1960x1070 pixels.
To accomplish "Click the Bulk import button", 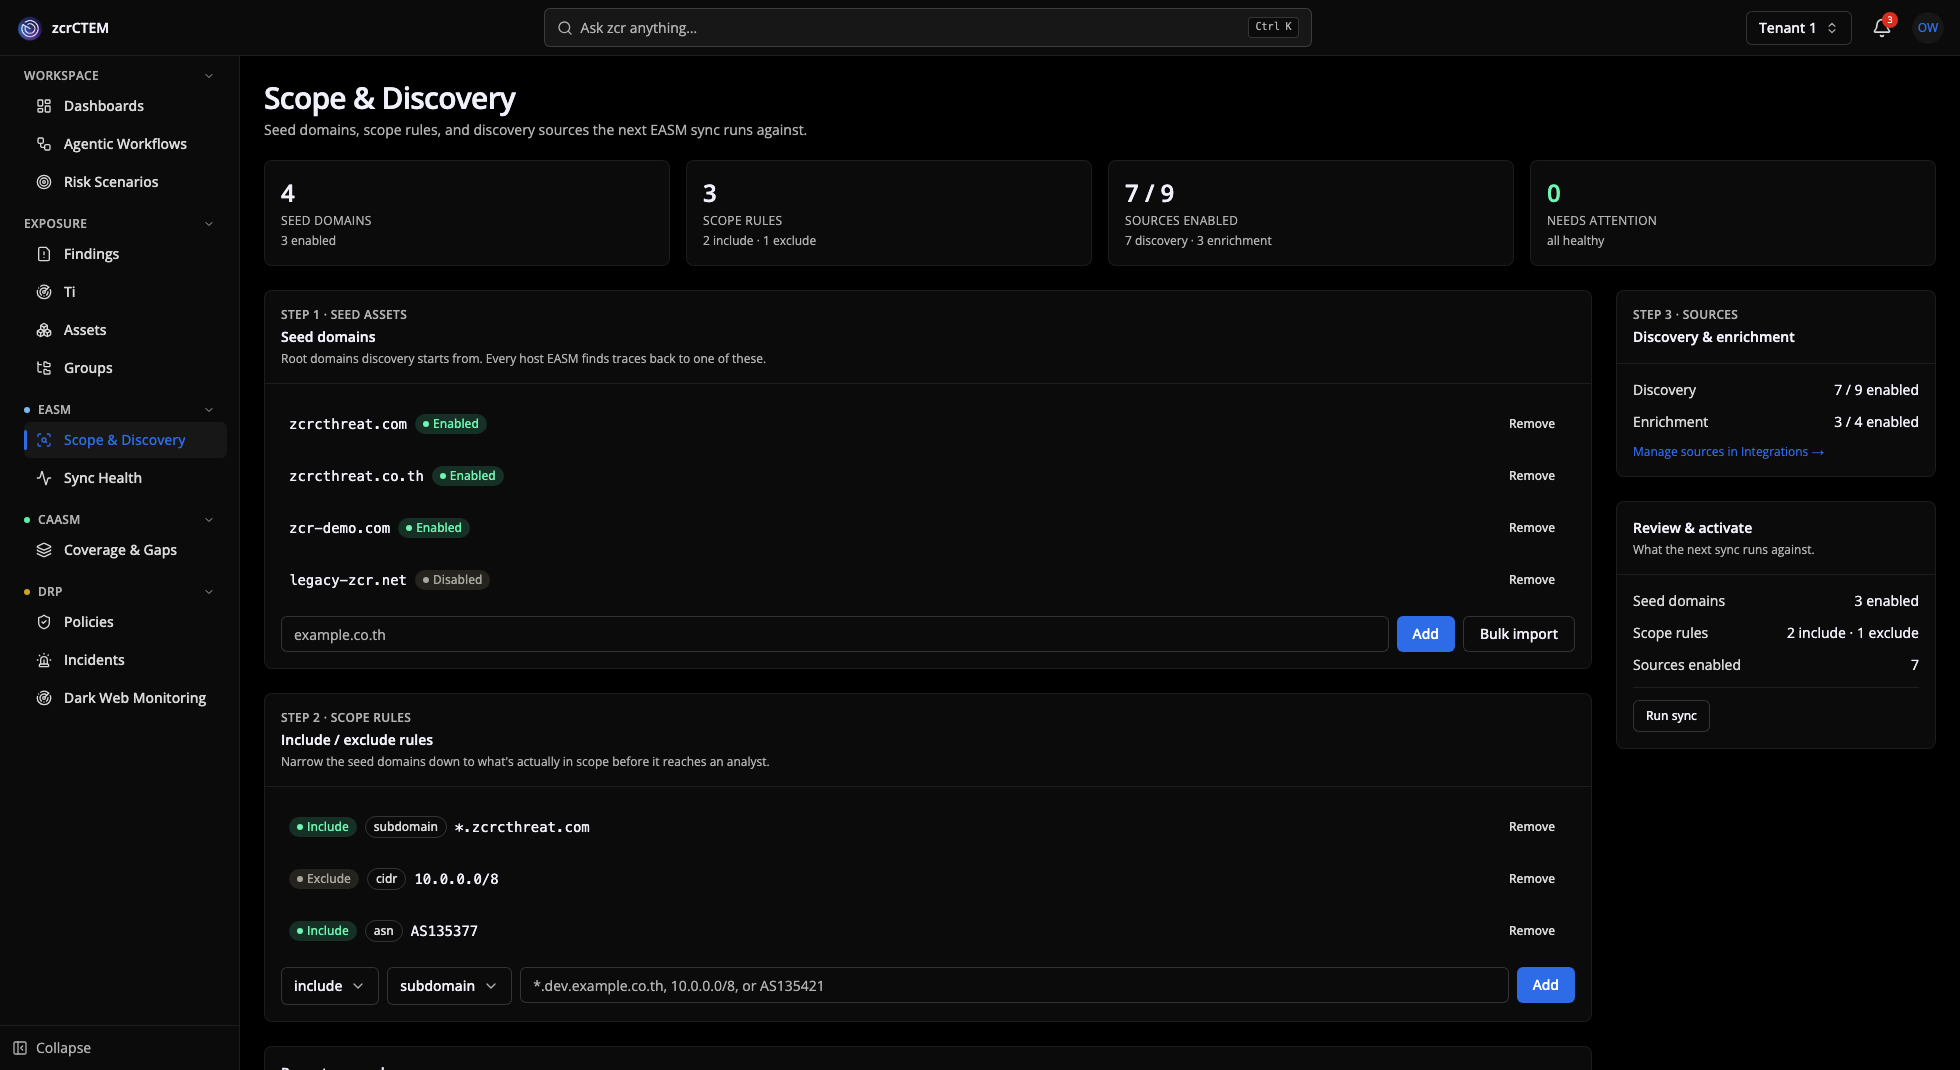I will (x=1518, y=634).
